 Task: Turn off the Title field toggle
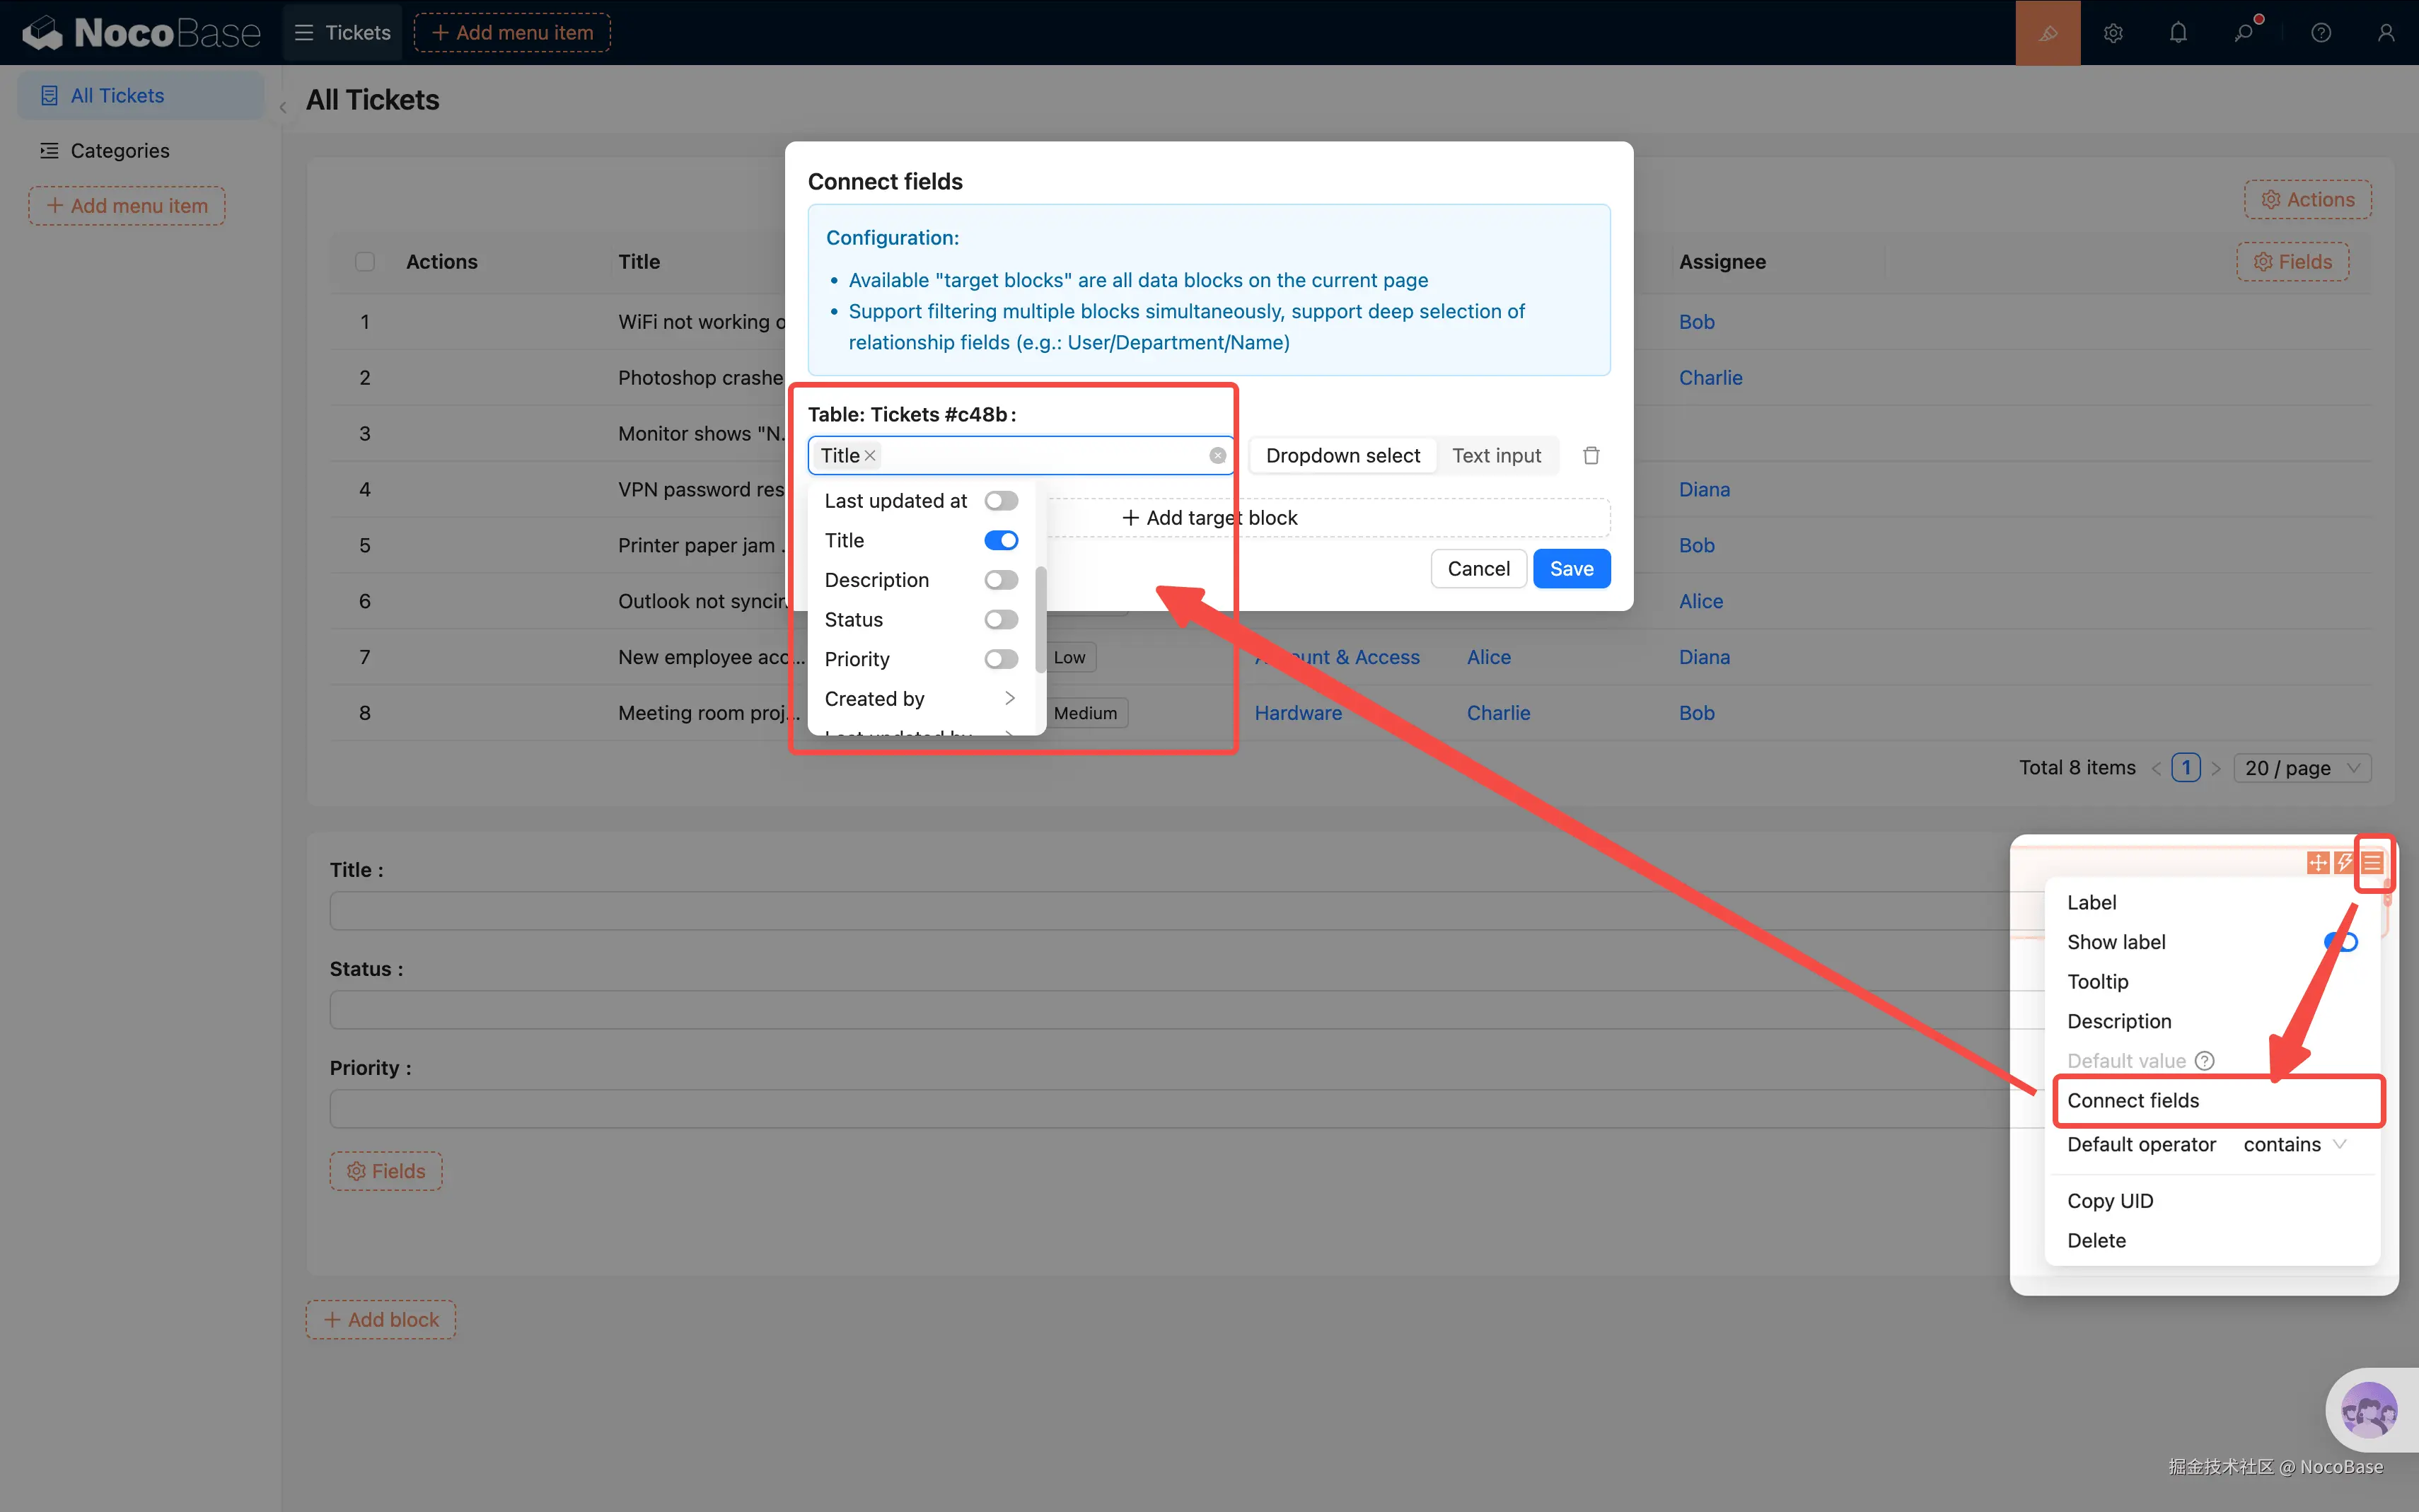click(1001, 540)
